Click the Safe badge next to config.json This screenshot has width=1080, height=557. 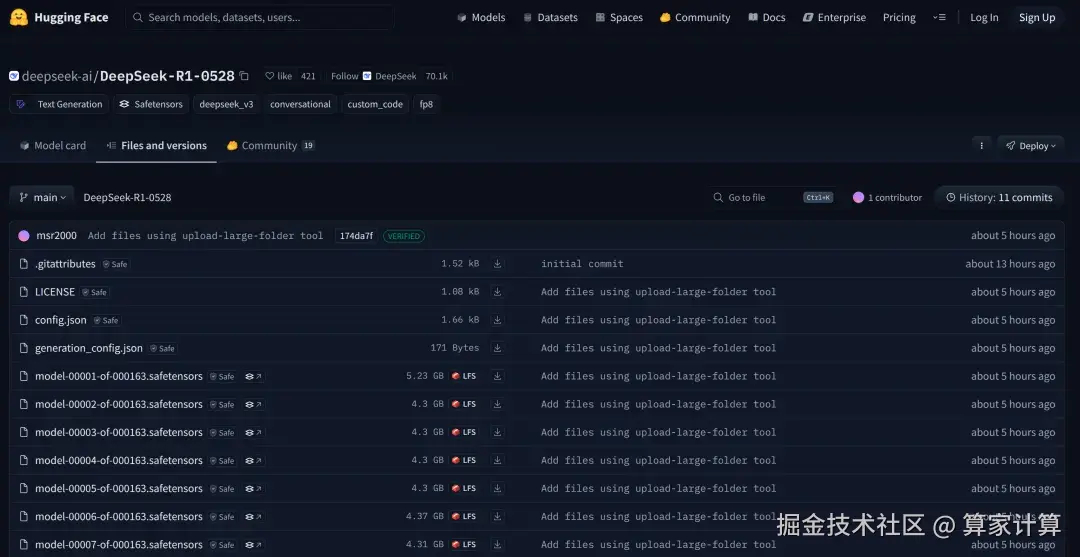pos(107,321)
